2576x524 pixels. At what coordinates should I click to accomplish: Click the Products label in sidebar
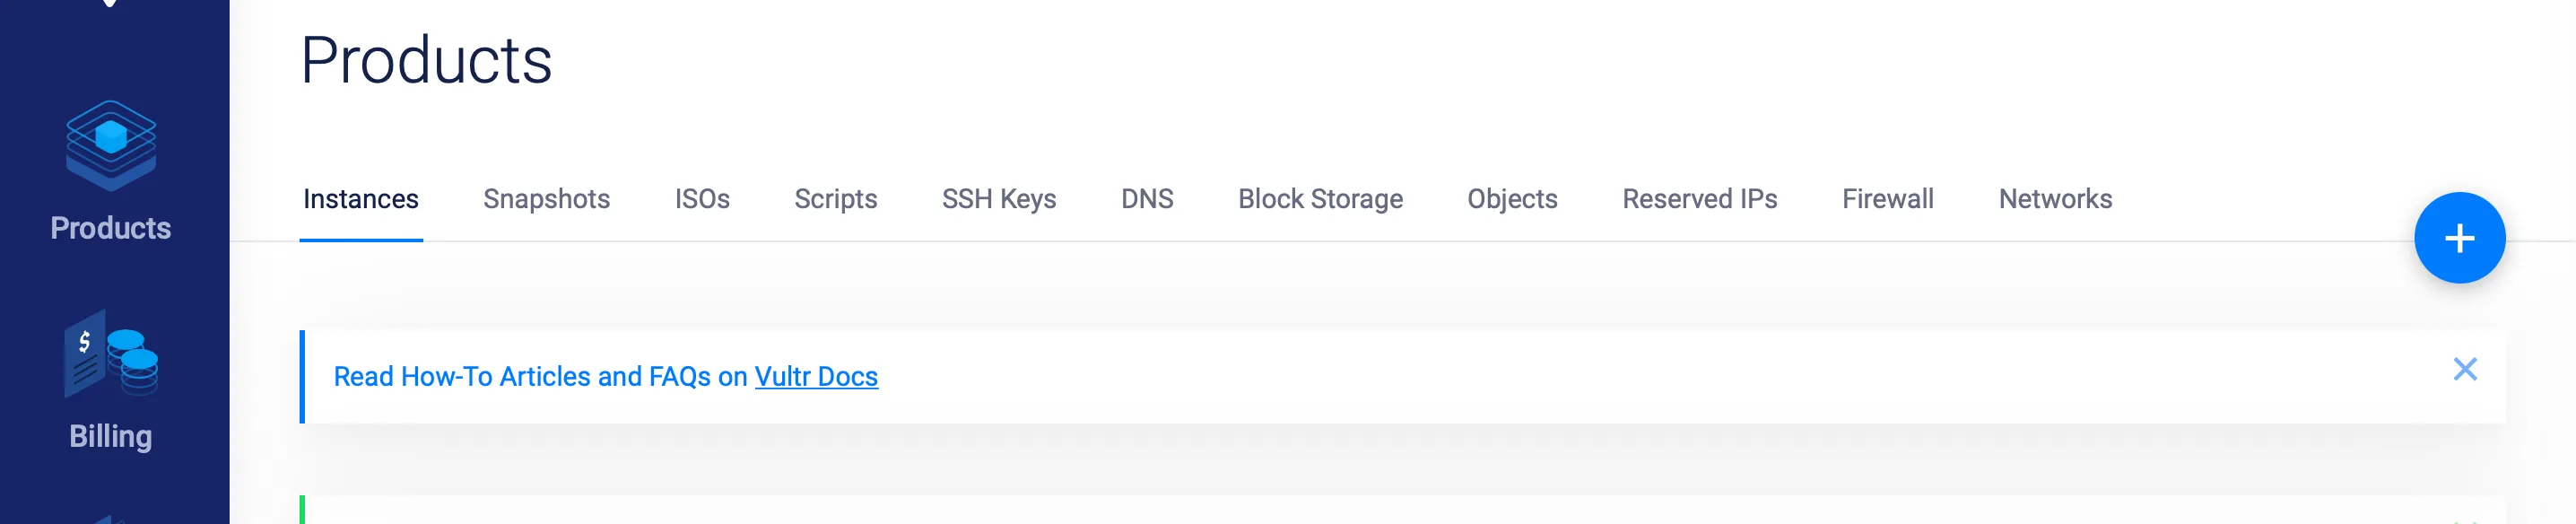111,228
